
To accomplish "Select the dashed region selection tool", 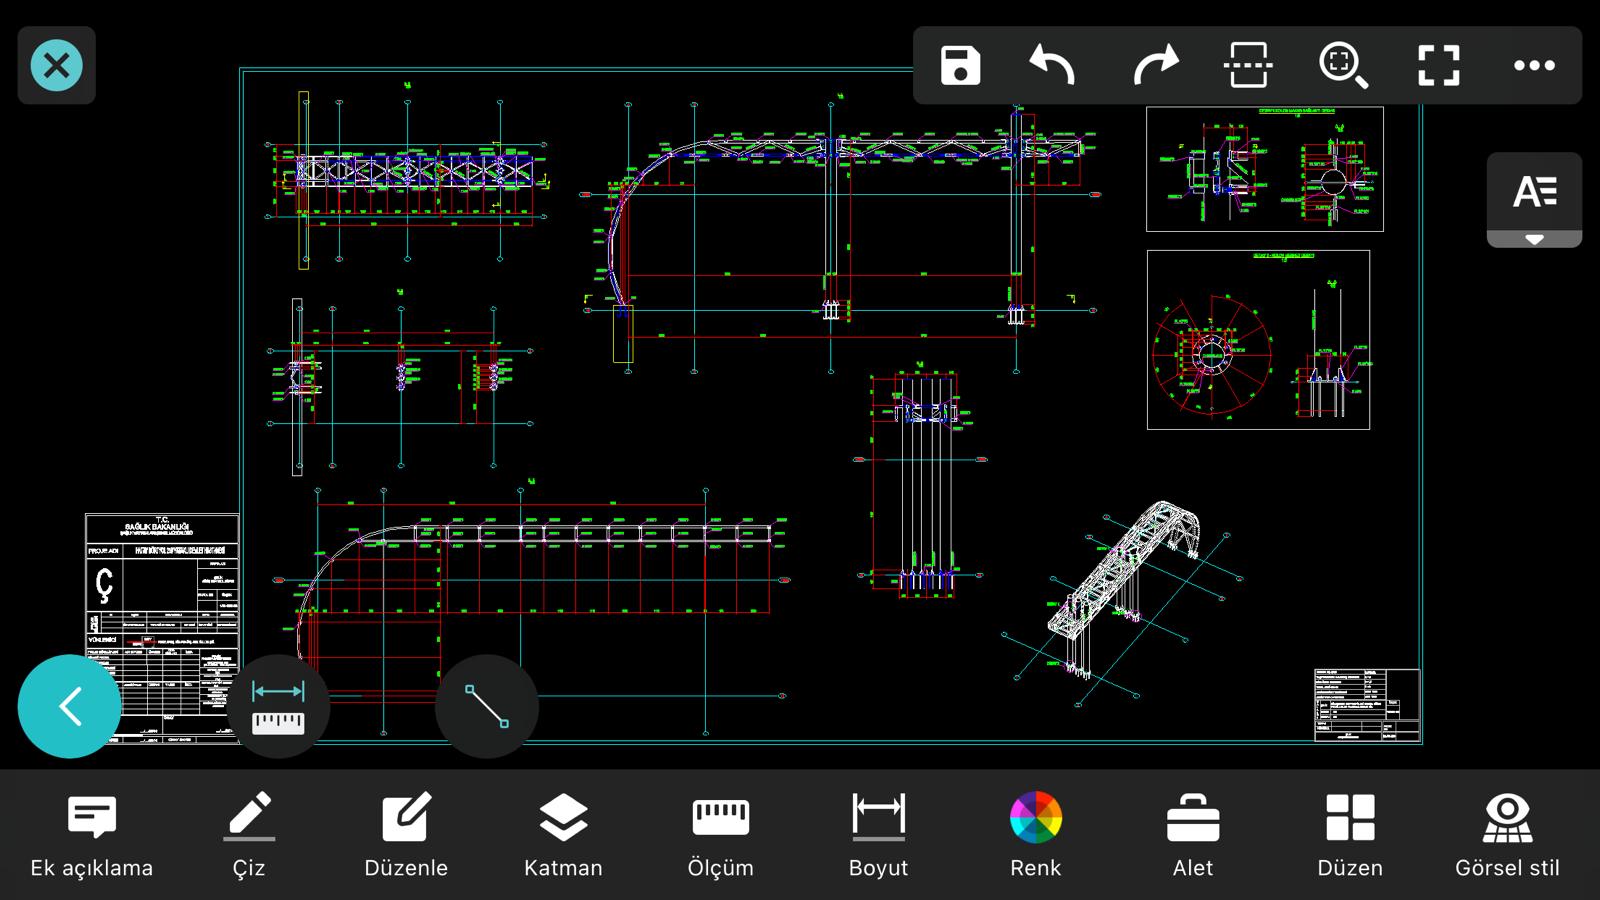I will click(x=1248, y=66).
